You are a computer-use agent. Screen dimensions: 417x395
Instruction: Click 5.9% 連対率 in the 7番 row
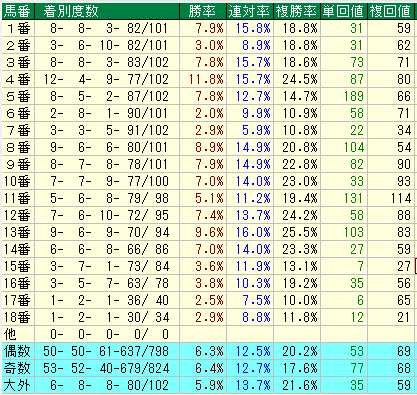point(256,130)
